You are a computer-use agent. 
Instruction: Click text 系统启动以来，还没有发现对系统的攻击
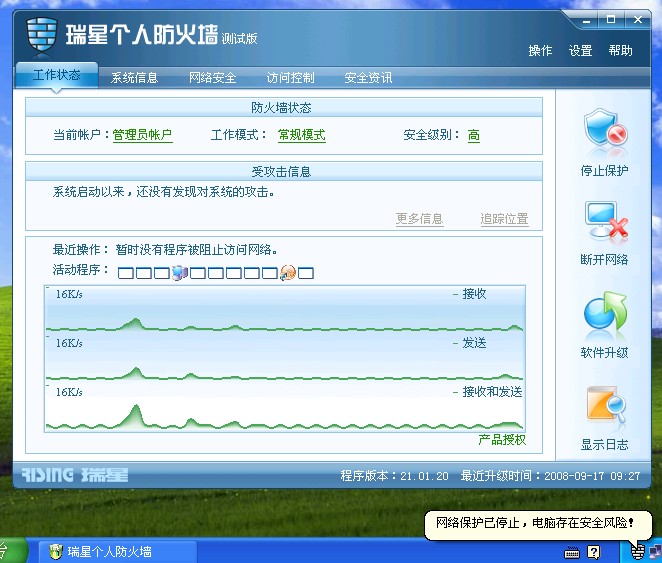[164, 192]
